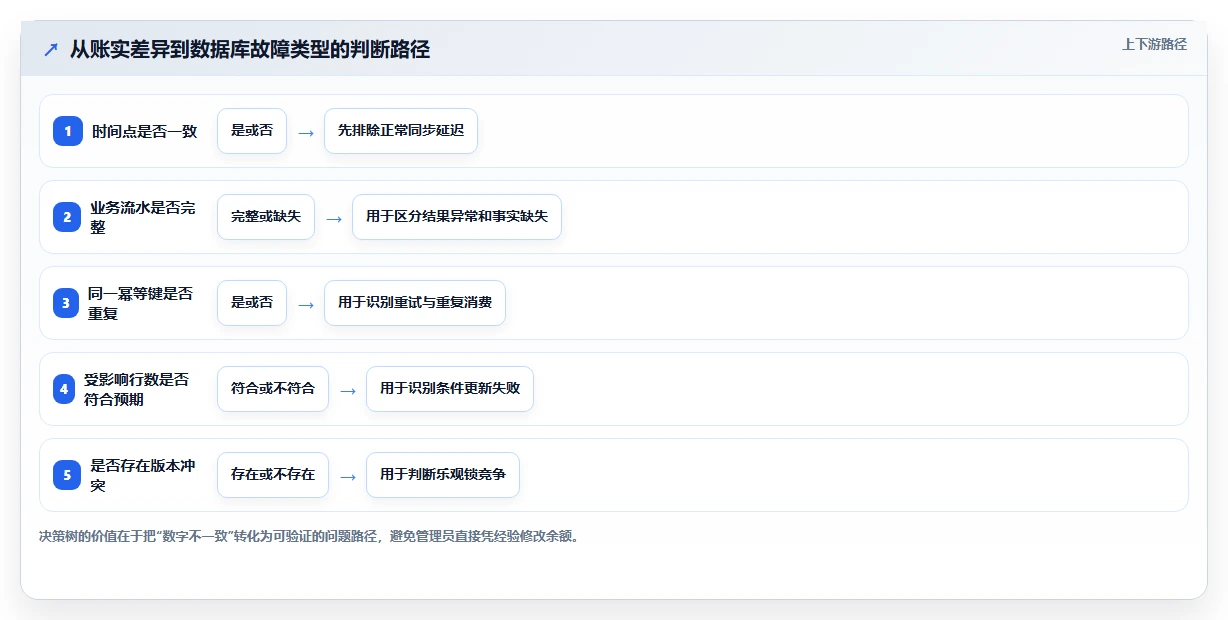
Task: Select 是或否 chip in 同一幂等键 row
Action: (x=252, y=303)
